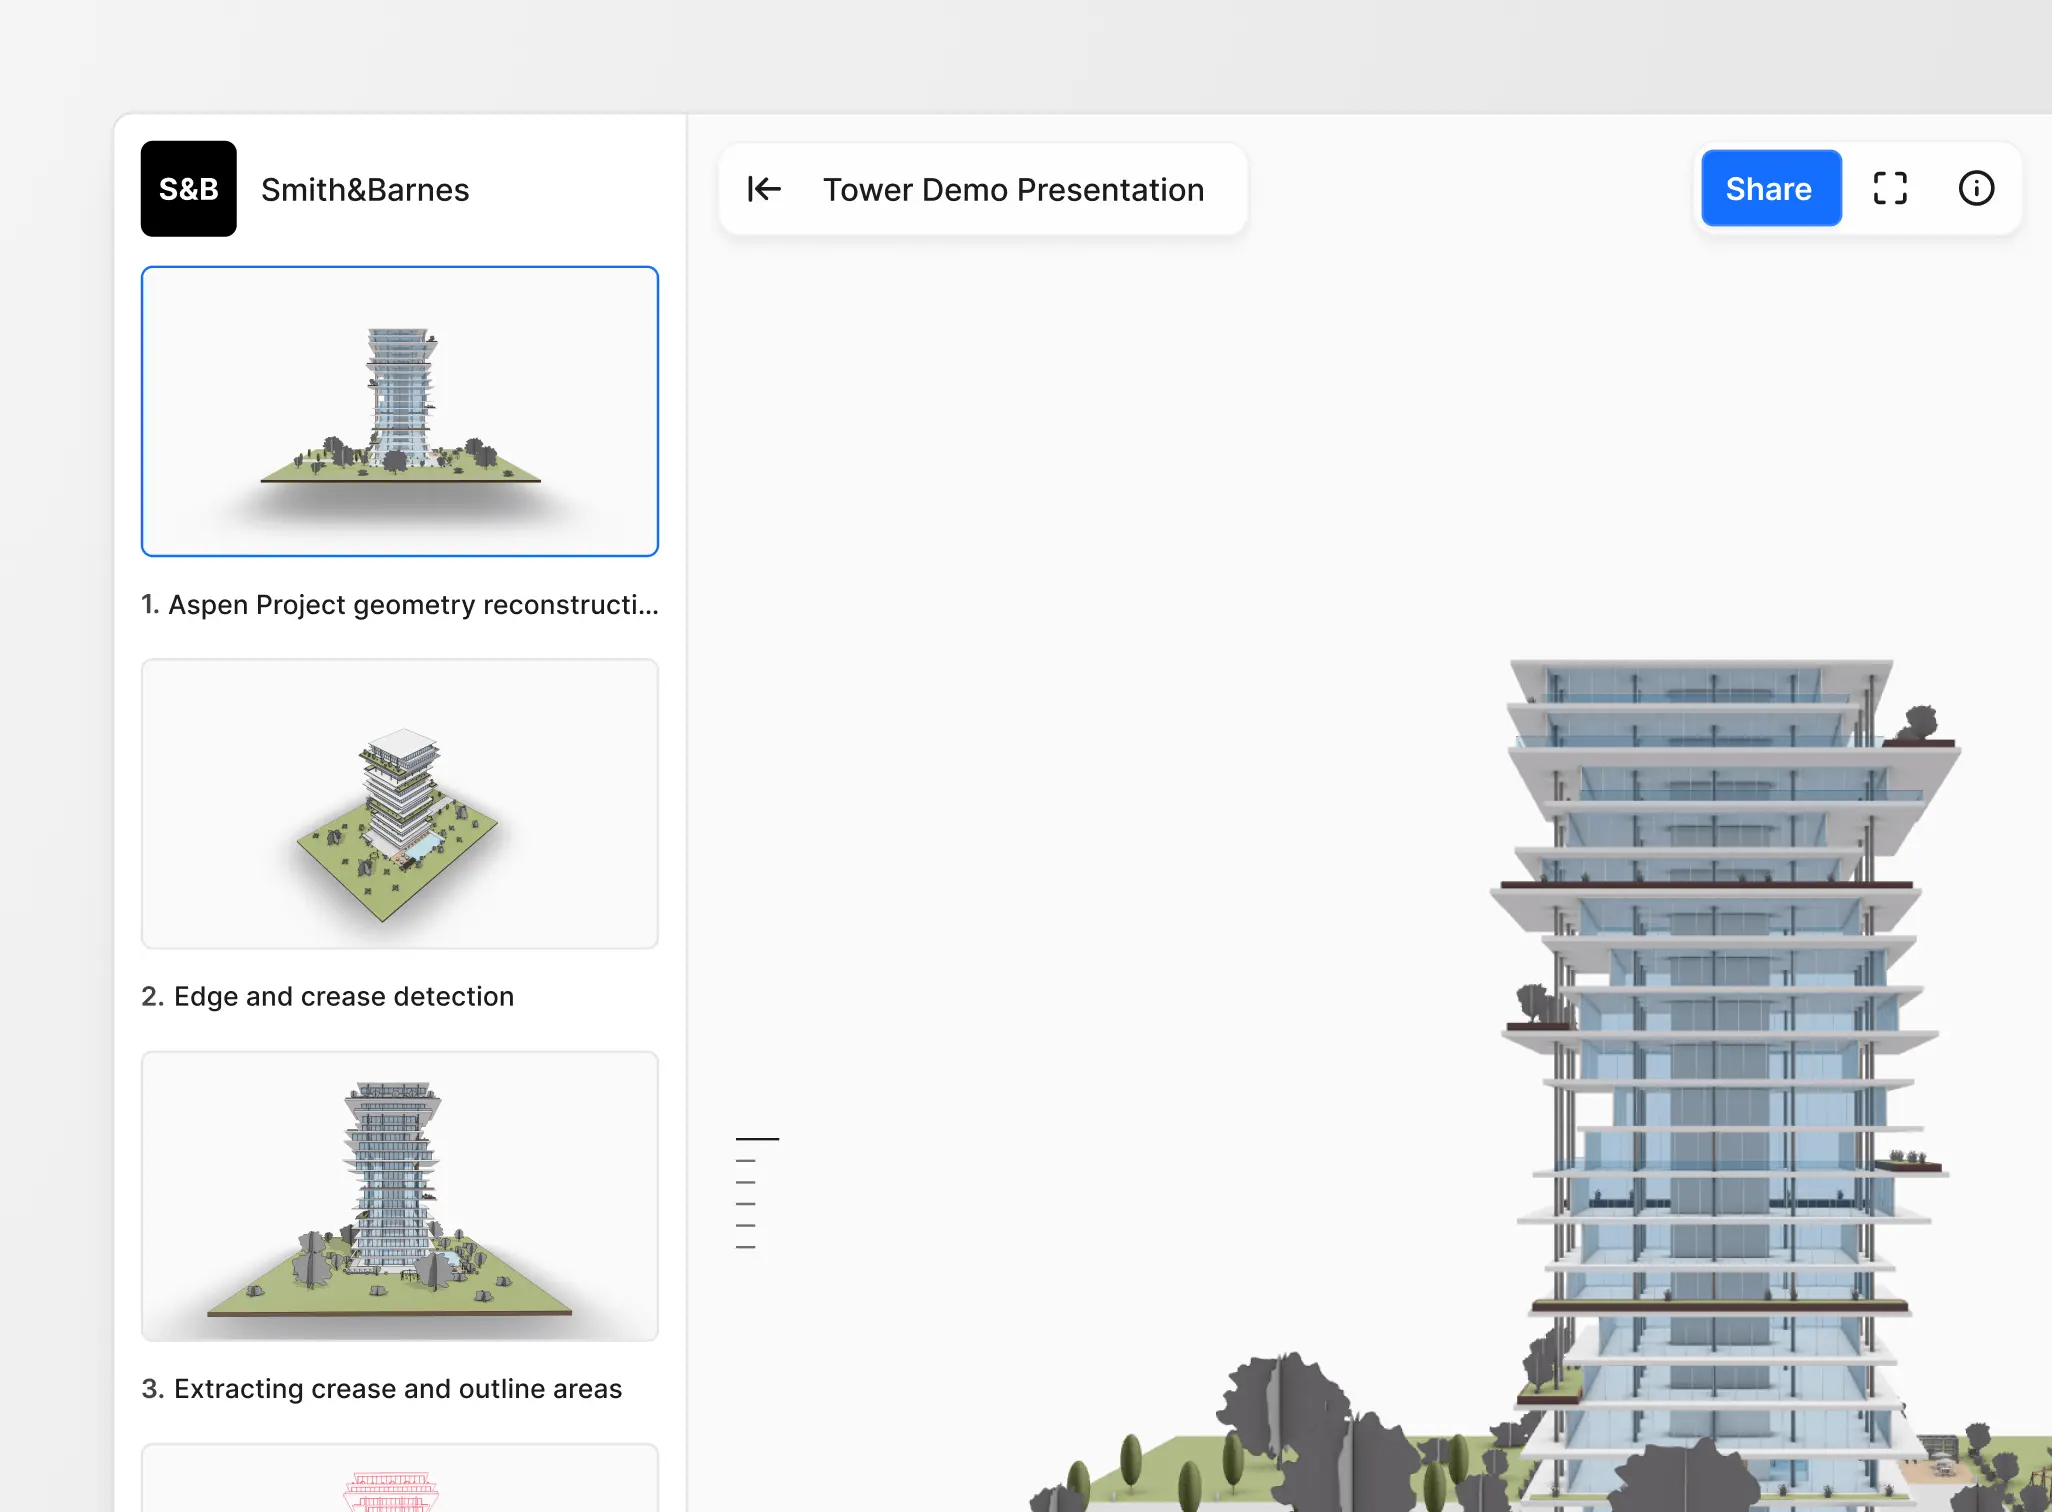Enter fullscreen mode via the brackets icon
This screenshot has height=1512, width=2052.
(x=1889, y=189)
